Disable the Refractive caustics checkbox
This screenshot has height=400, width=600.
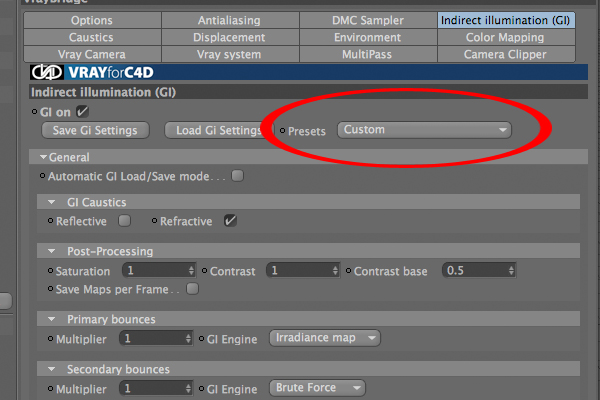[x=230, y=221]
